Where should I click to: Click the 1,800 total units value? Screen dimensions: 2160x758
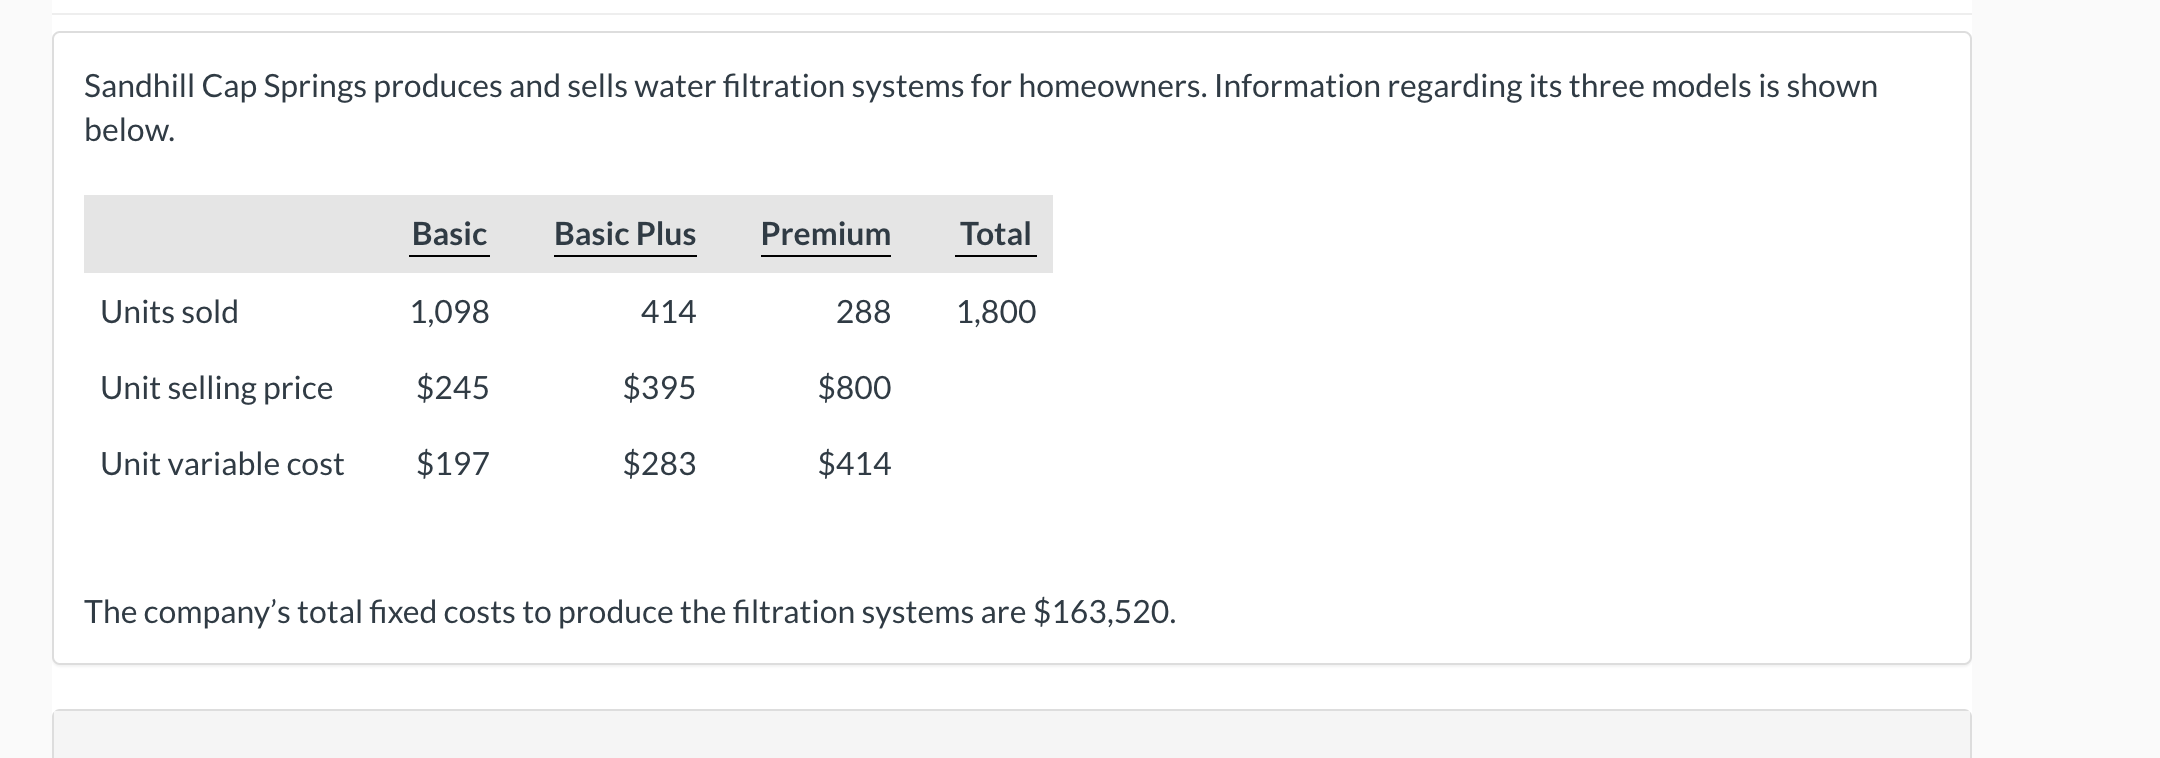pos(996,312)
